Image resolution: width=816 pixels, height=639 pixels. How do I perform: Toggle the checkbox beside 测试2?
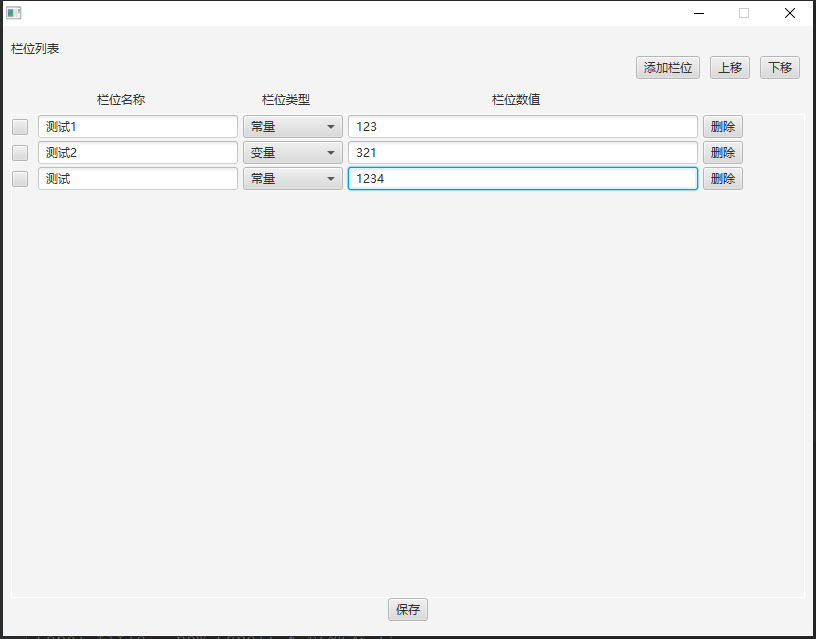pyautogui.click(x=20, y=153)
